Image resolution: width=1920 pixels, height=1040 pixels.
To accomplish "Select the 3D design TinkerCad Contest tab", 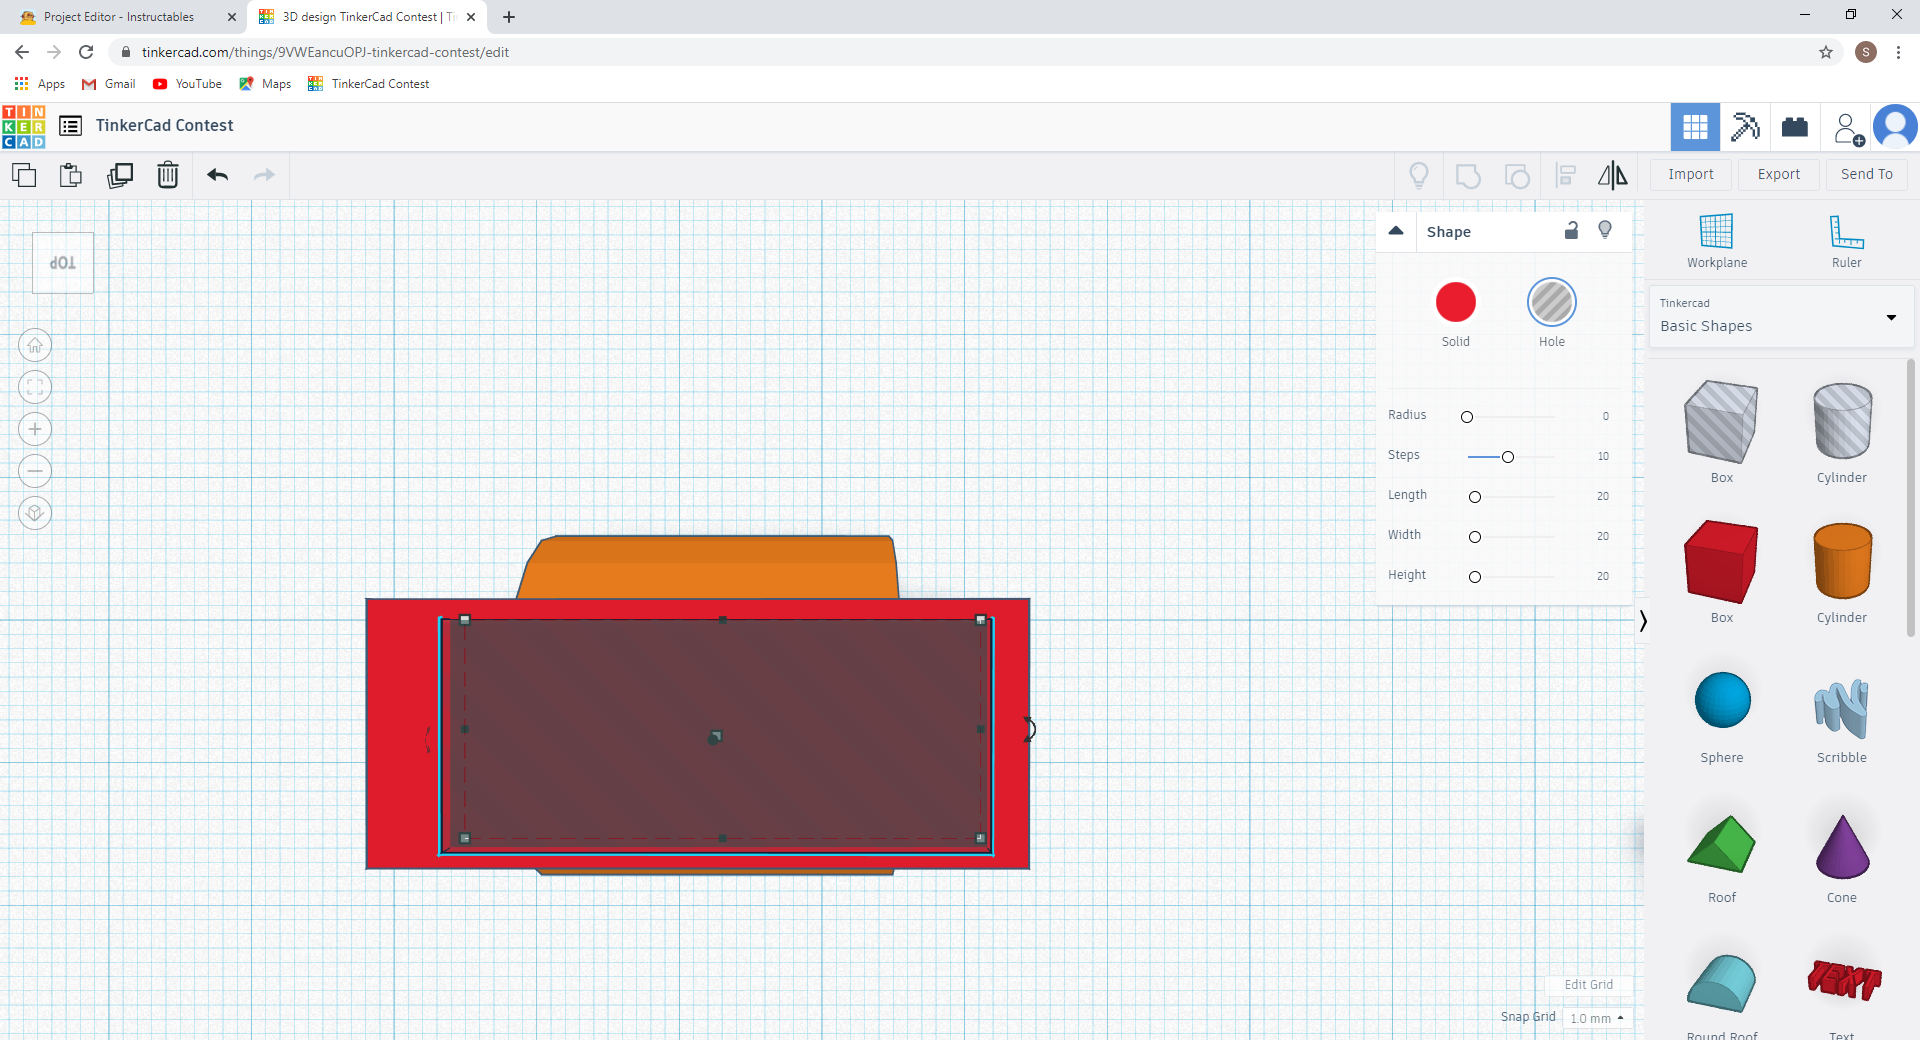I will (367, 17).
